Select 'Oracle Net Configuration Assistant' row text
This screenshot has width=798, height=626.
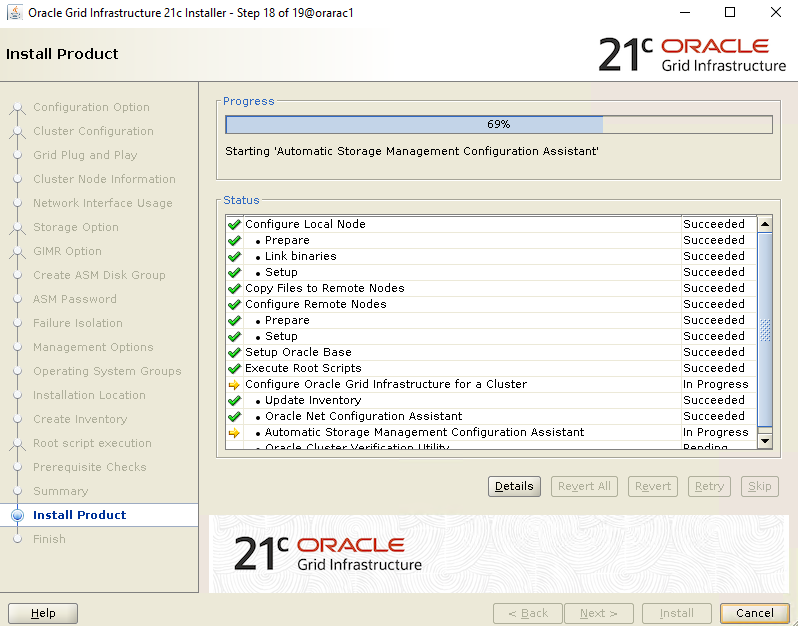tap(363, 416)
